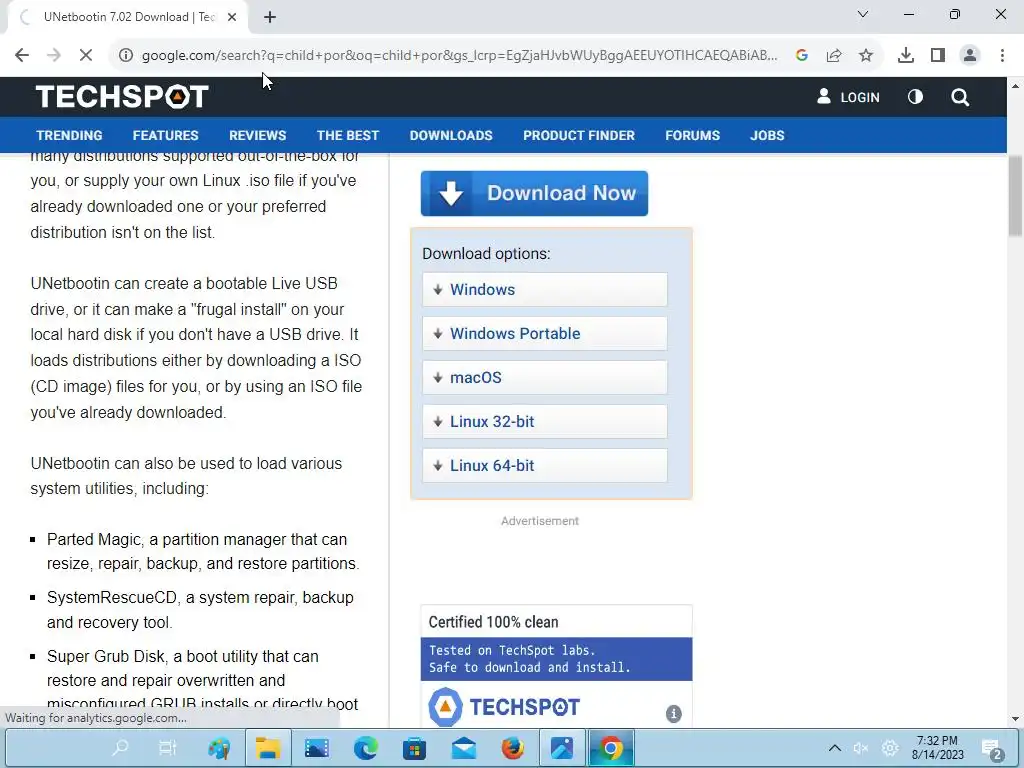Screen dimensions: 1024x768
Task: Expand the system tray hidden icons
Action: pyautogui.click(x=835, y=748)
